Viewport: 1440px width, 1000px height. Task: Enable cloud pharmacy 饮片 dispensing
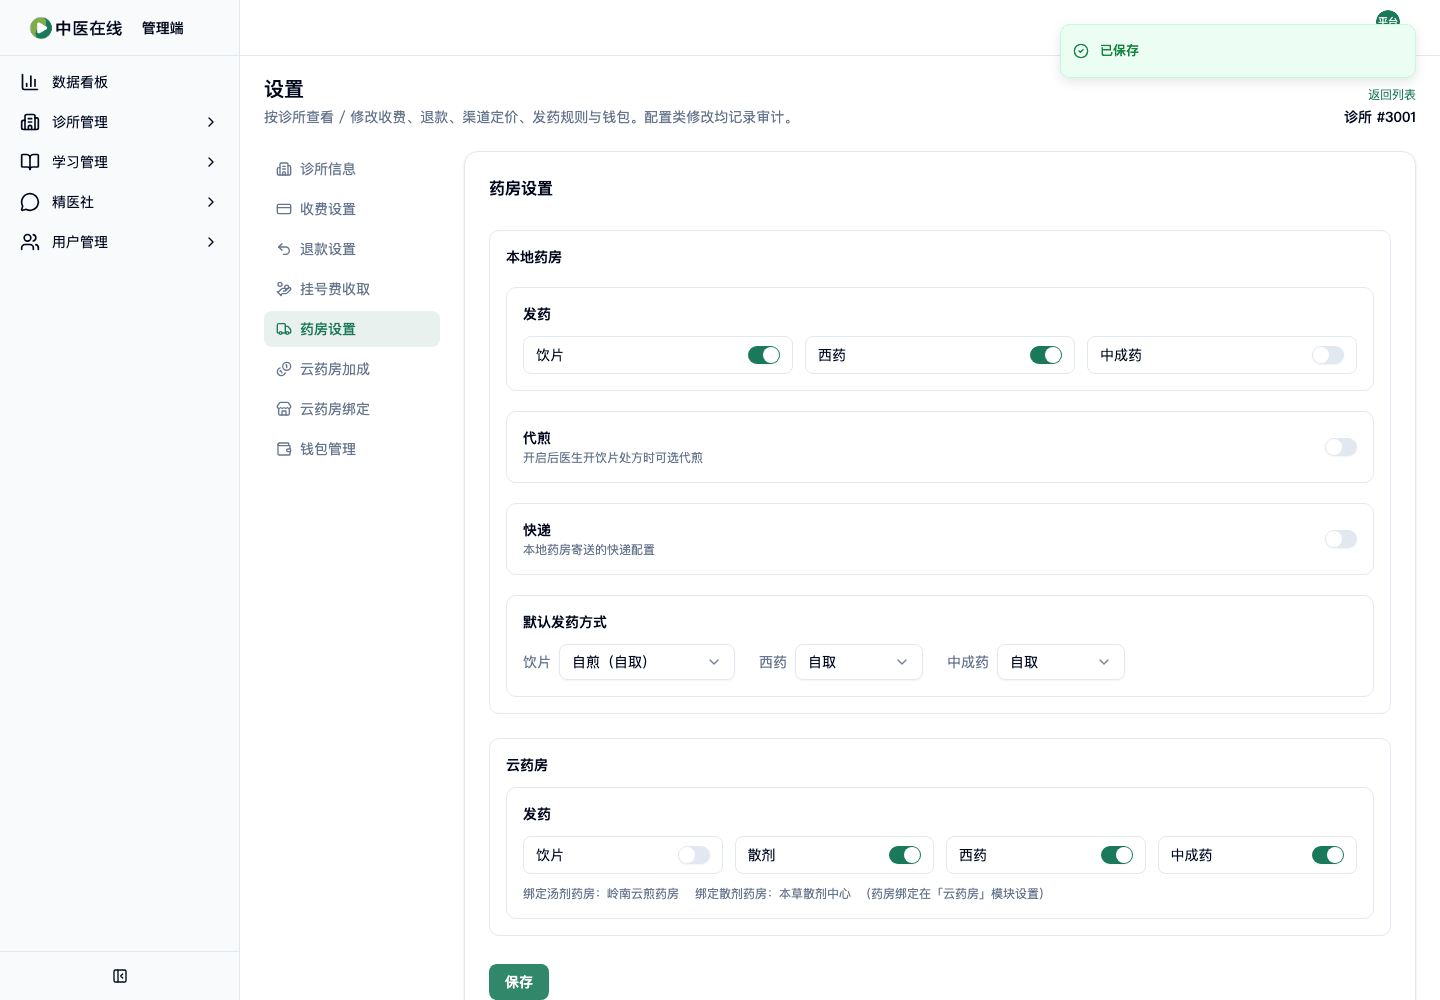pos(694,855)
